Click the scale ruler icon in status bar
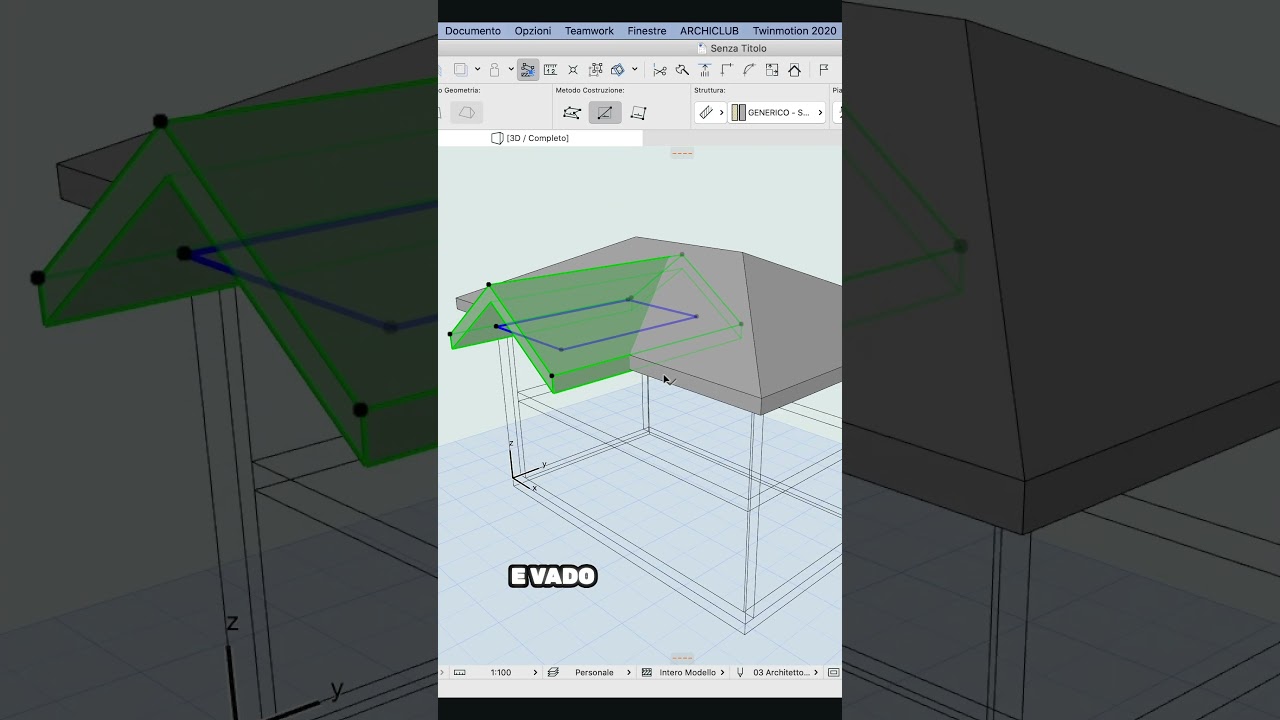The height and width of the screenshot is (720, 1280). [460, 673]
